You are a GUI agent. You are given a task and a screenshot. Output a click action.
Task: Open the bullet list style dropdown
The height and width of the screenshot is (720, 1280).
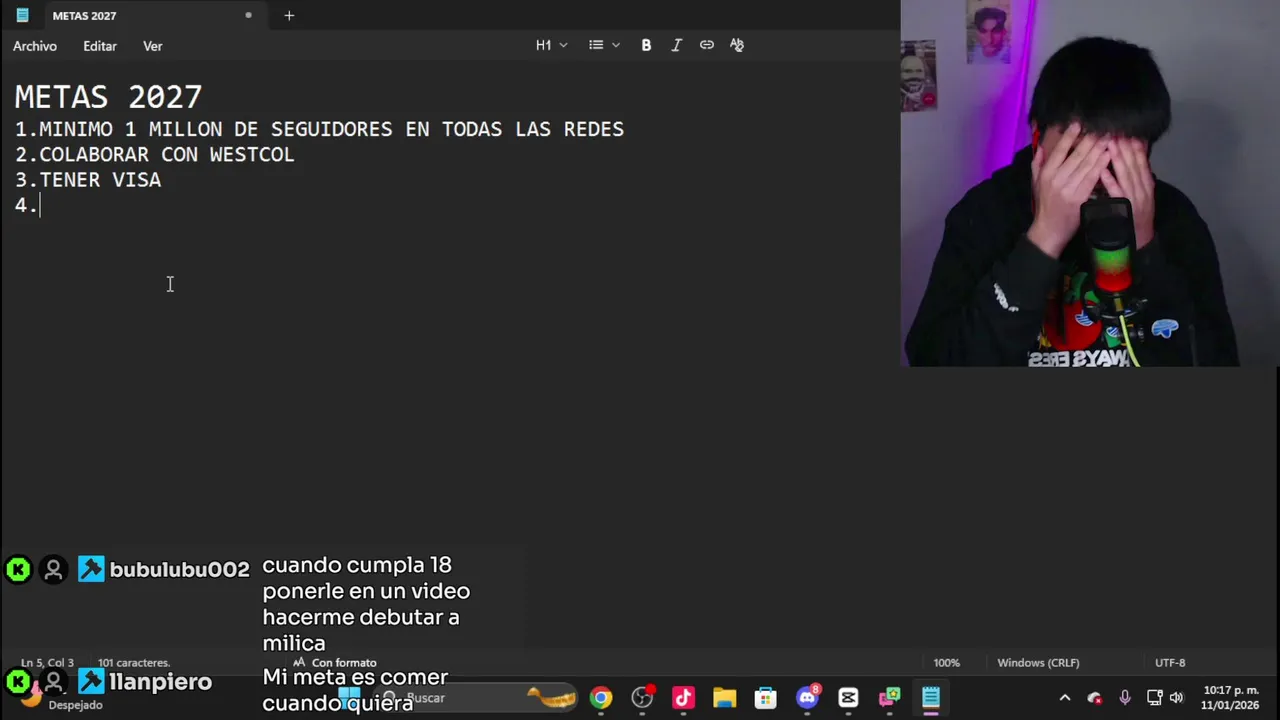604,45
